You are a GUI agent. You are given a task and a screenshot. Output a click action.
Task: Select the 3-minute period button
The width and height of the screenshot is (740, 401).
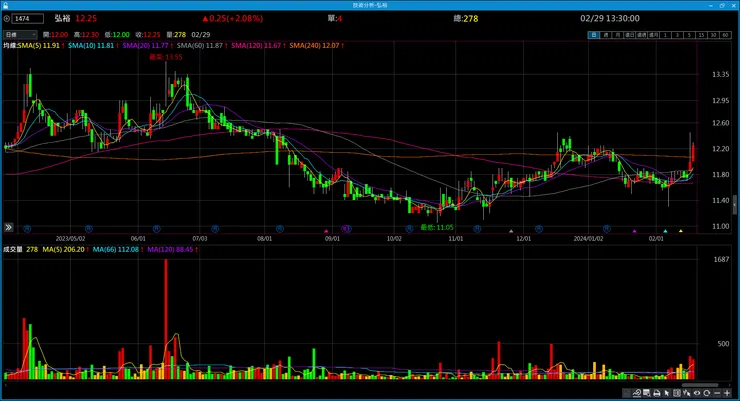677,35
